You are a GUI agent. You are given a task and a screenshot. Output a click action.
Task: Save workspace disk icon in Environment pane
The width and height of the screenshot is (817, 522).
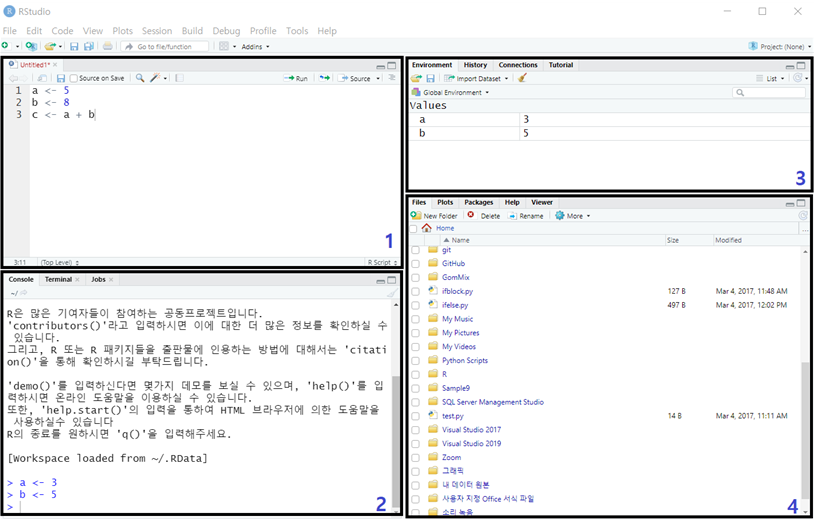pyautogui.click(x=430, y=78)
